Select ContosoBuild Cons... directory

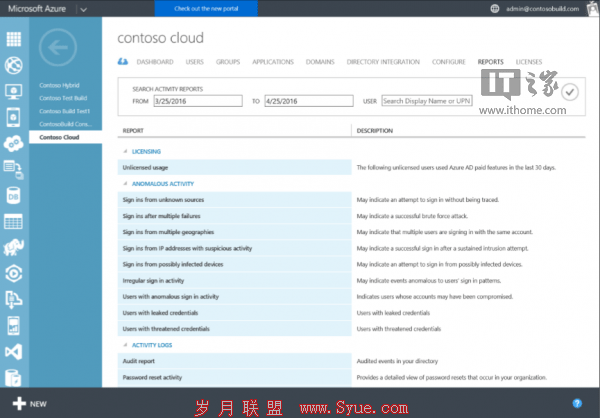[65, 124]
